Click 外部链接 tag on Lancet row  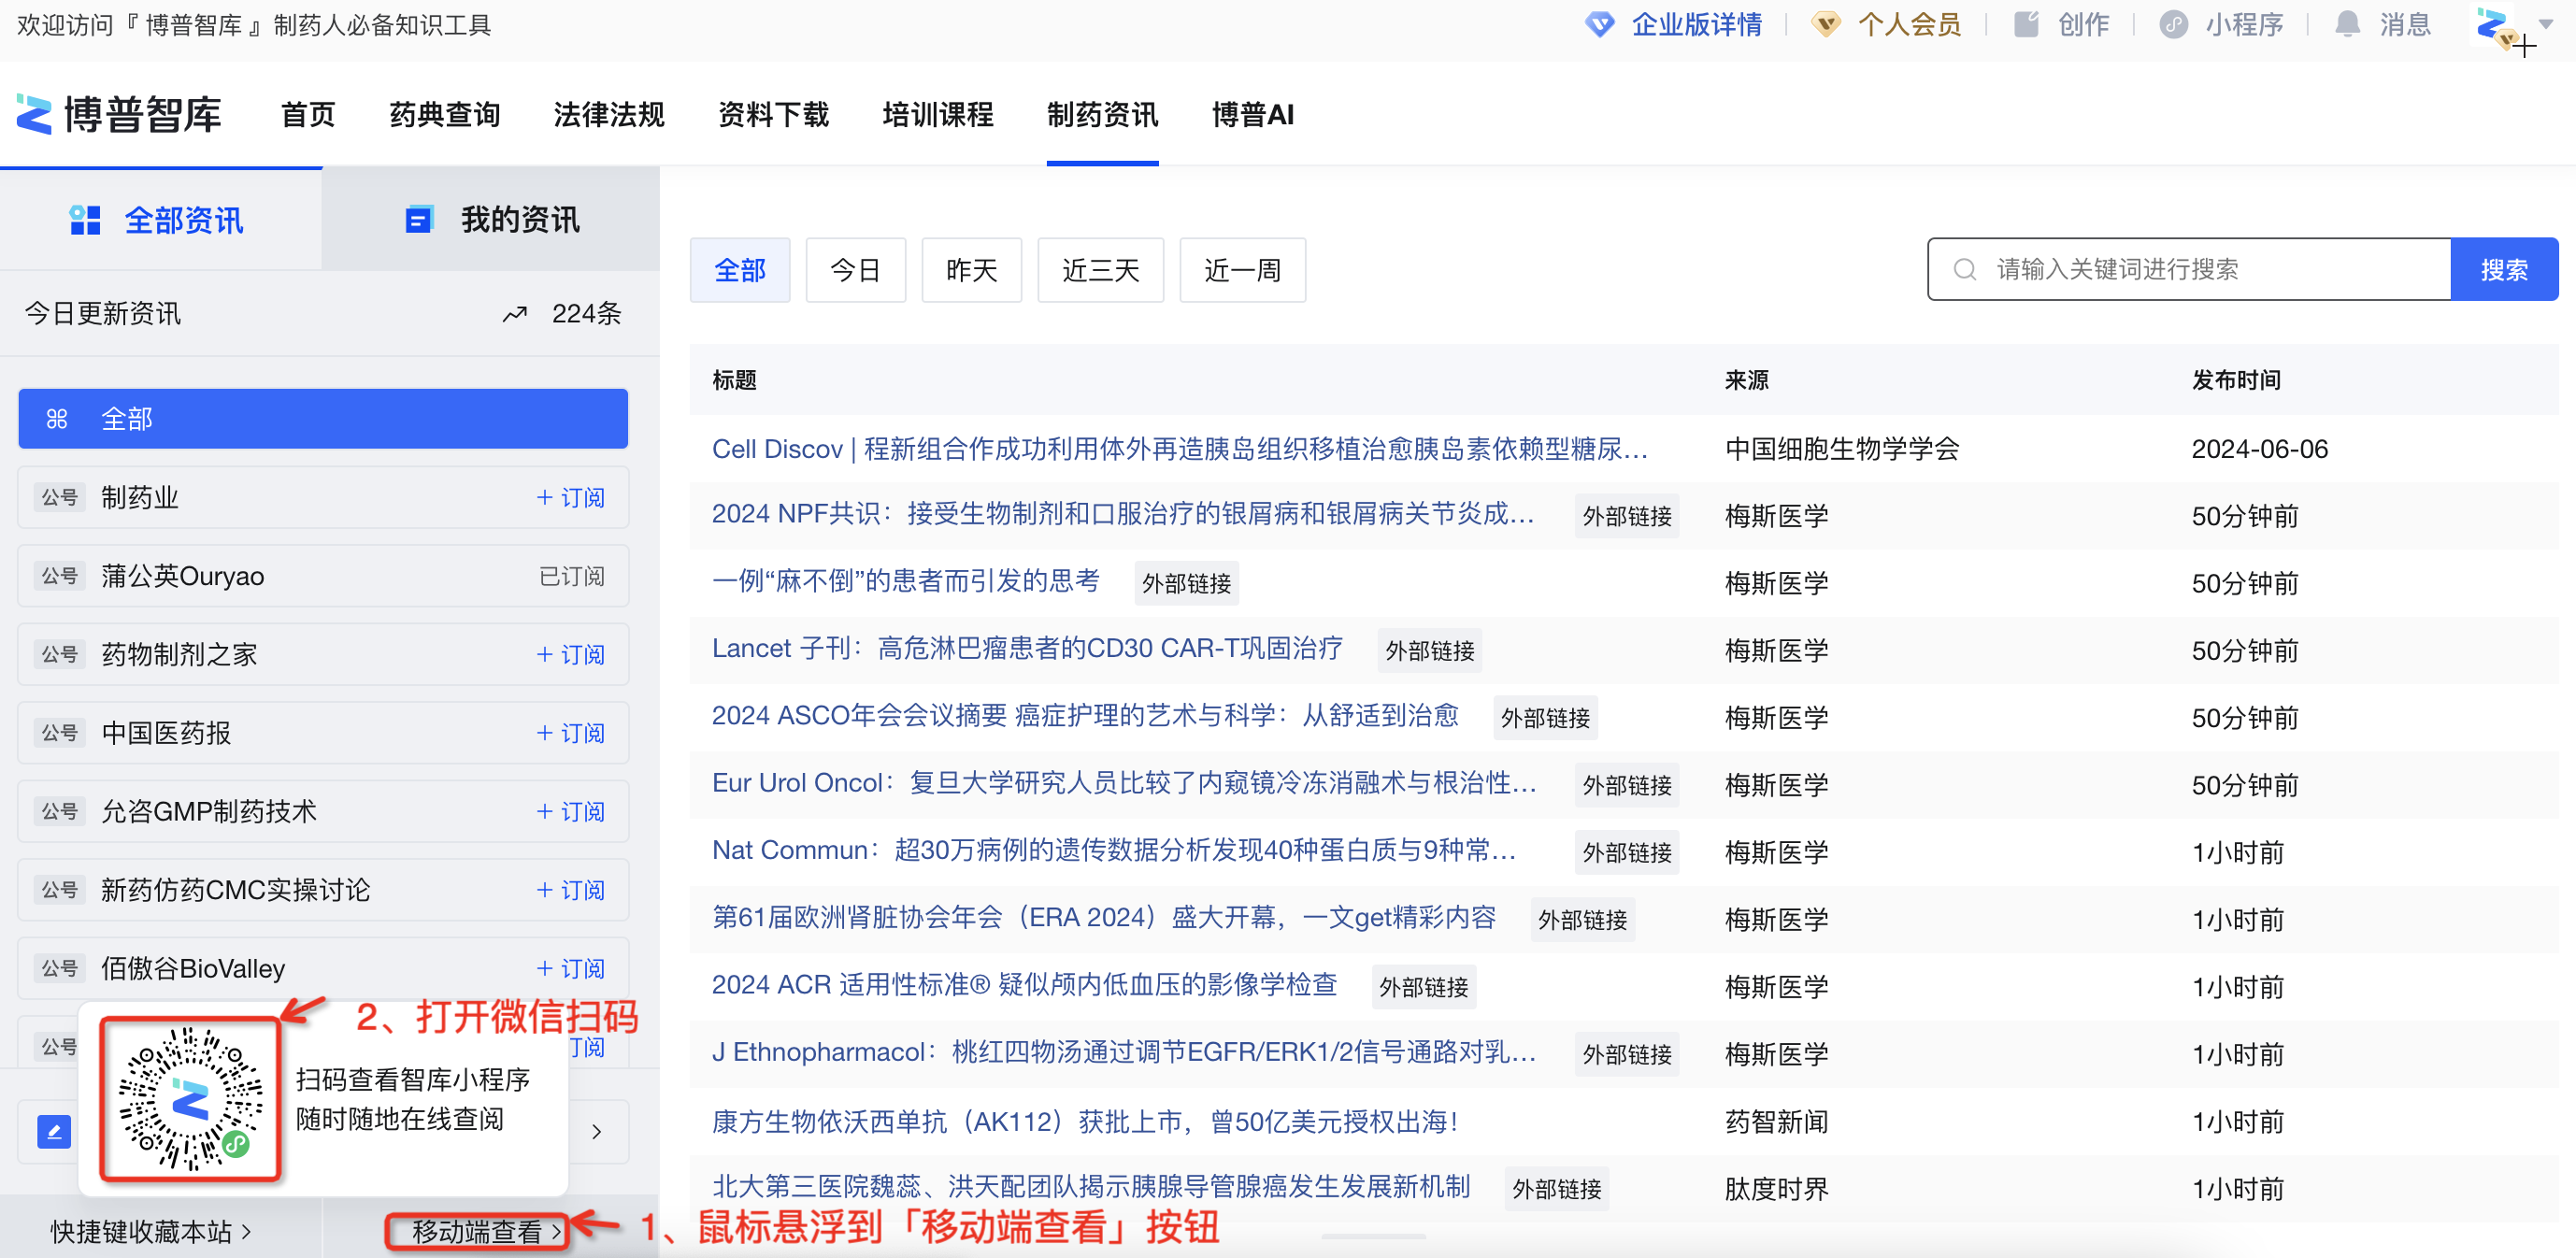[x=1430, y=651]
